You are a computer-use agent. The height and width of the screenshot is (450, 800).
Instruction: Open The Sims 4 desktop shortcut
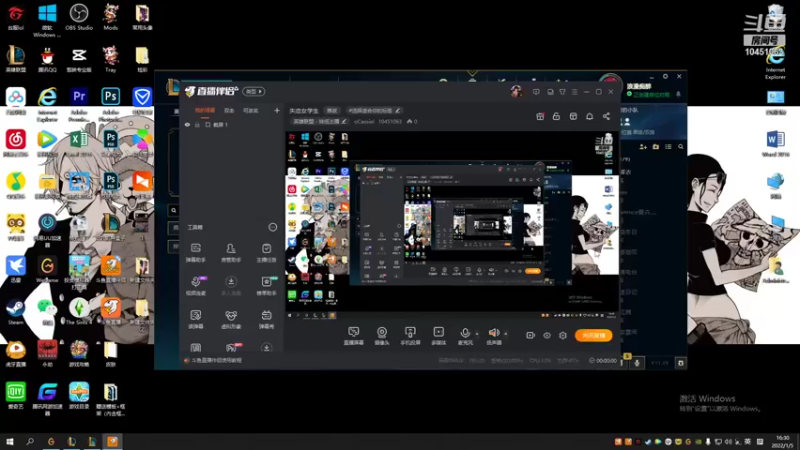pos(79,311)
